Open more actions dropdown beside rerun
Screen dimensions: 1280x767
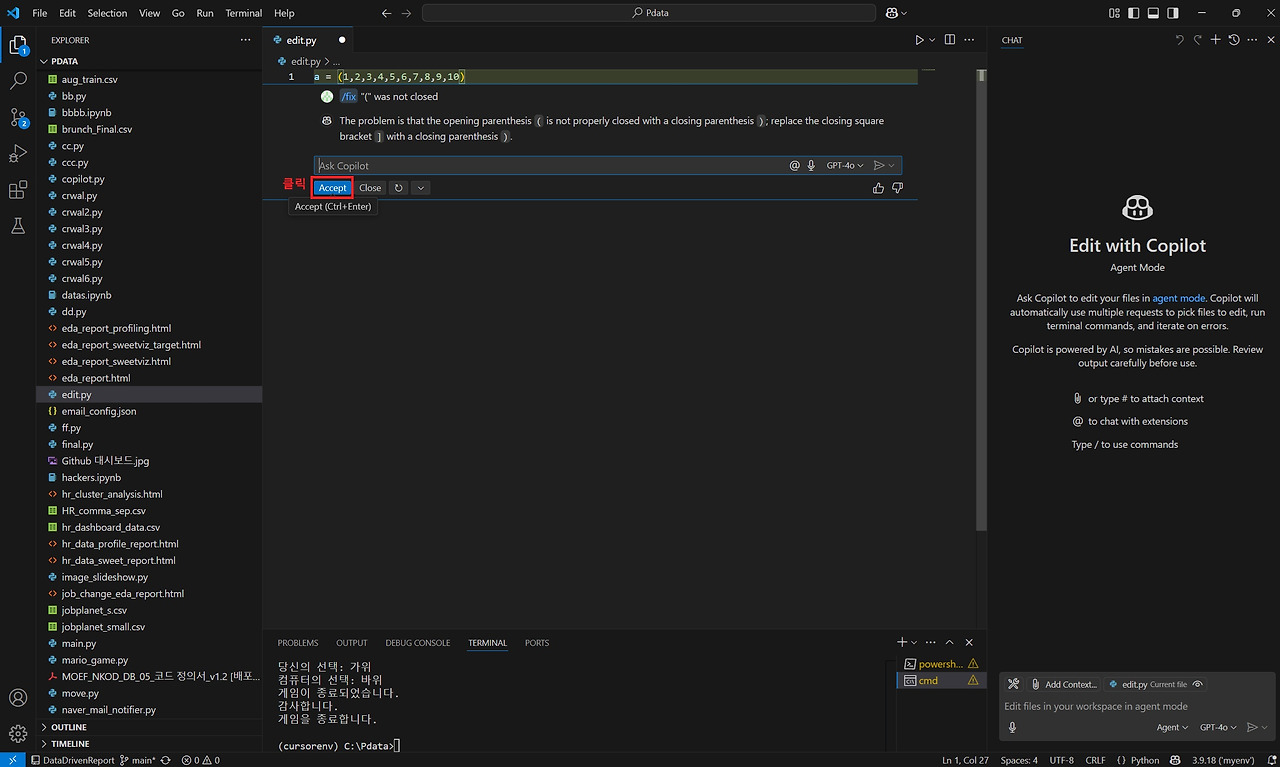pyautogui.click(x=420, y=188)
